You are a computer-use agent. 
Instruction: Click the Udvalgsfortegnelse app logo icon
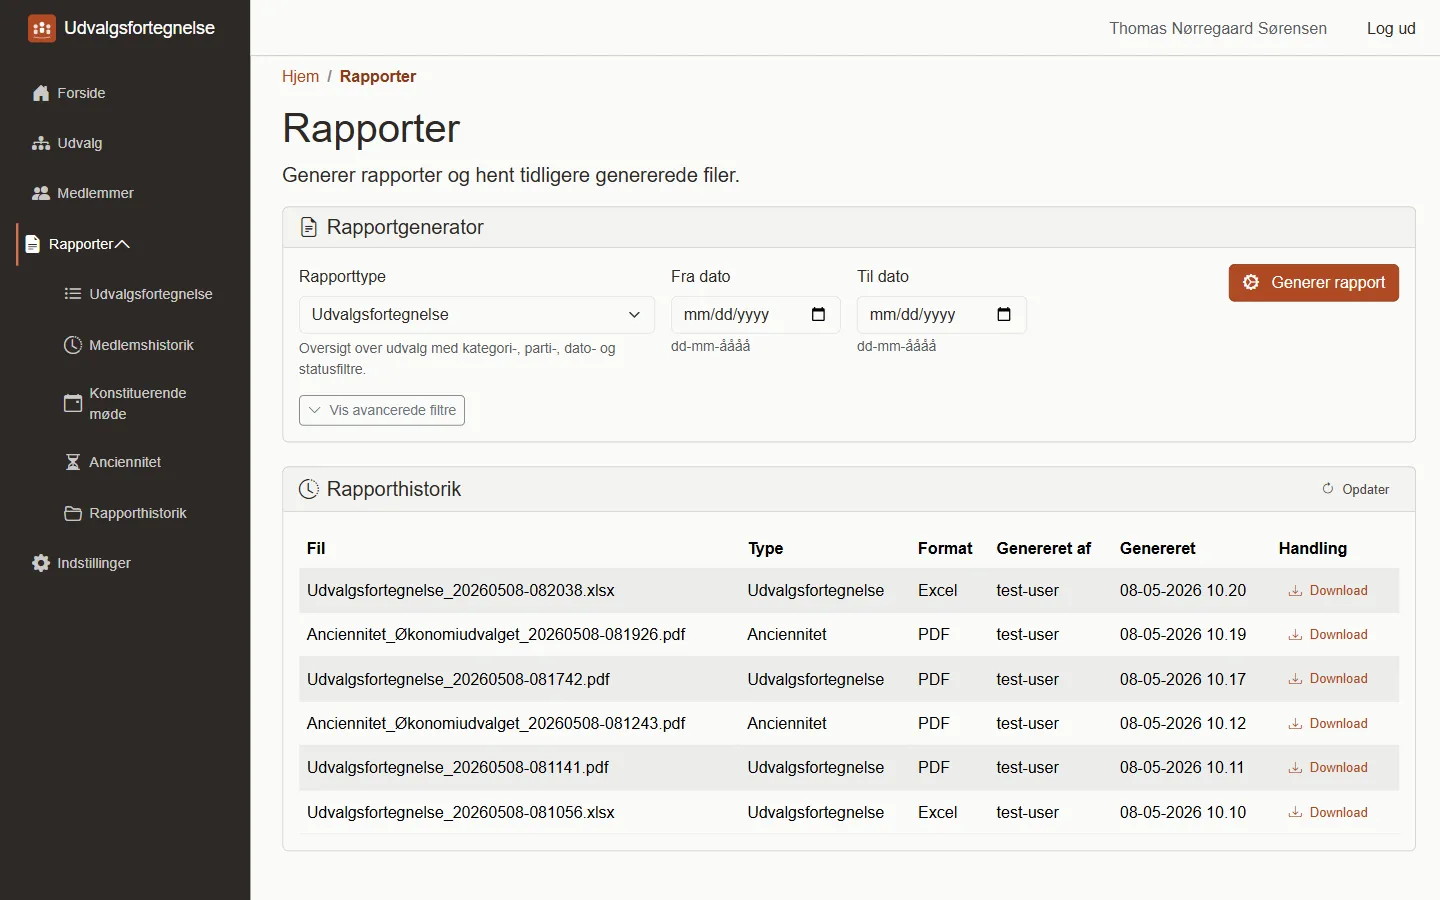tap(42, 28)
